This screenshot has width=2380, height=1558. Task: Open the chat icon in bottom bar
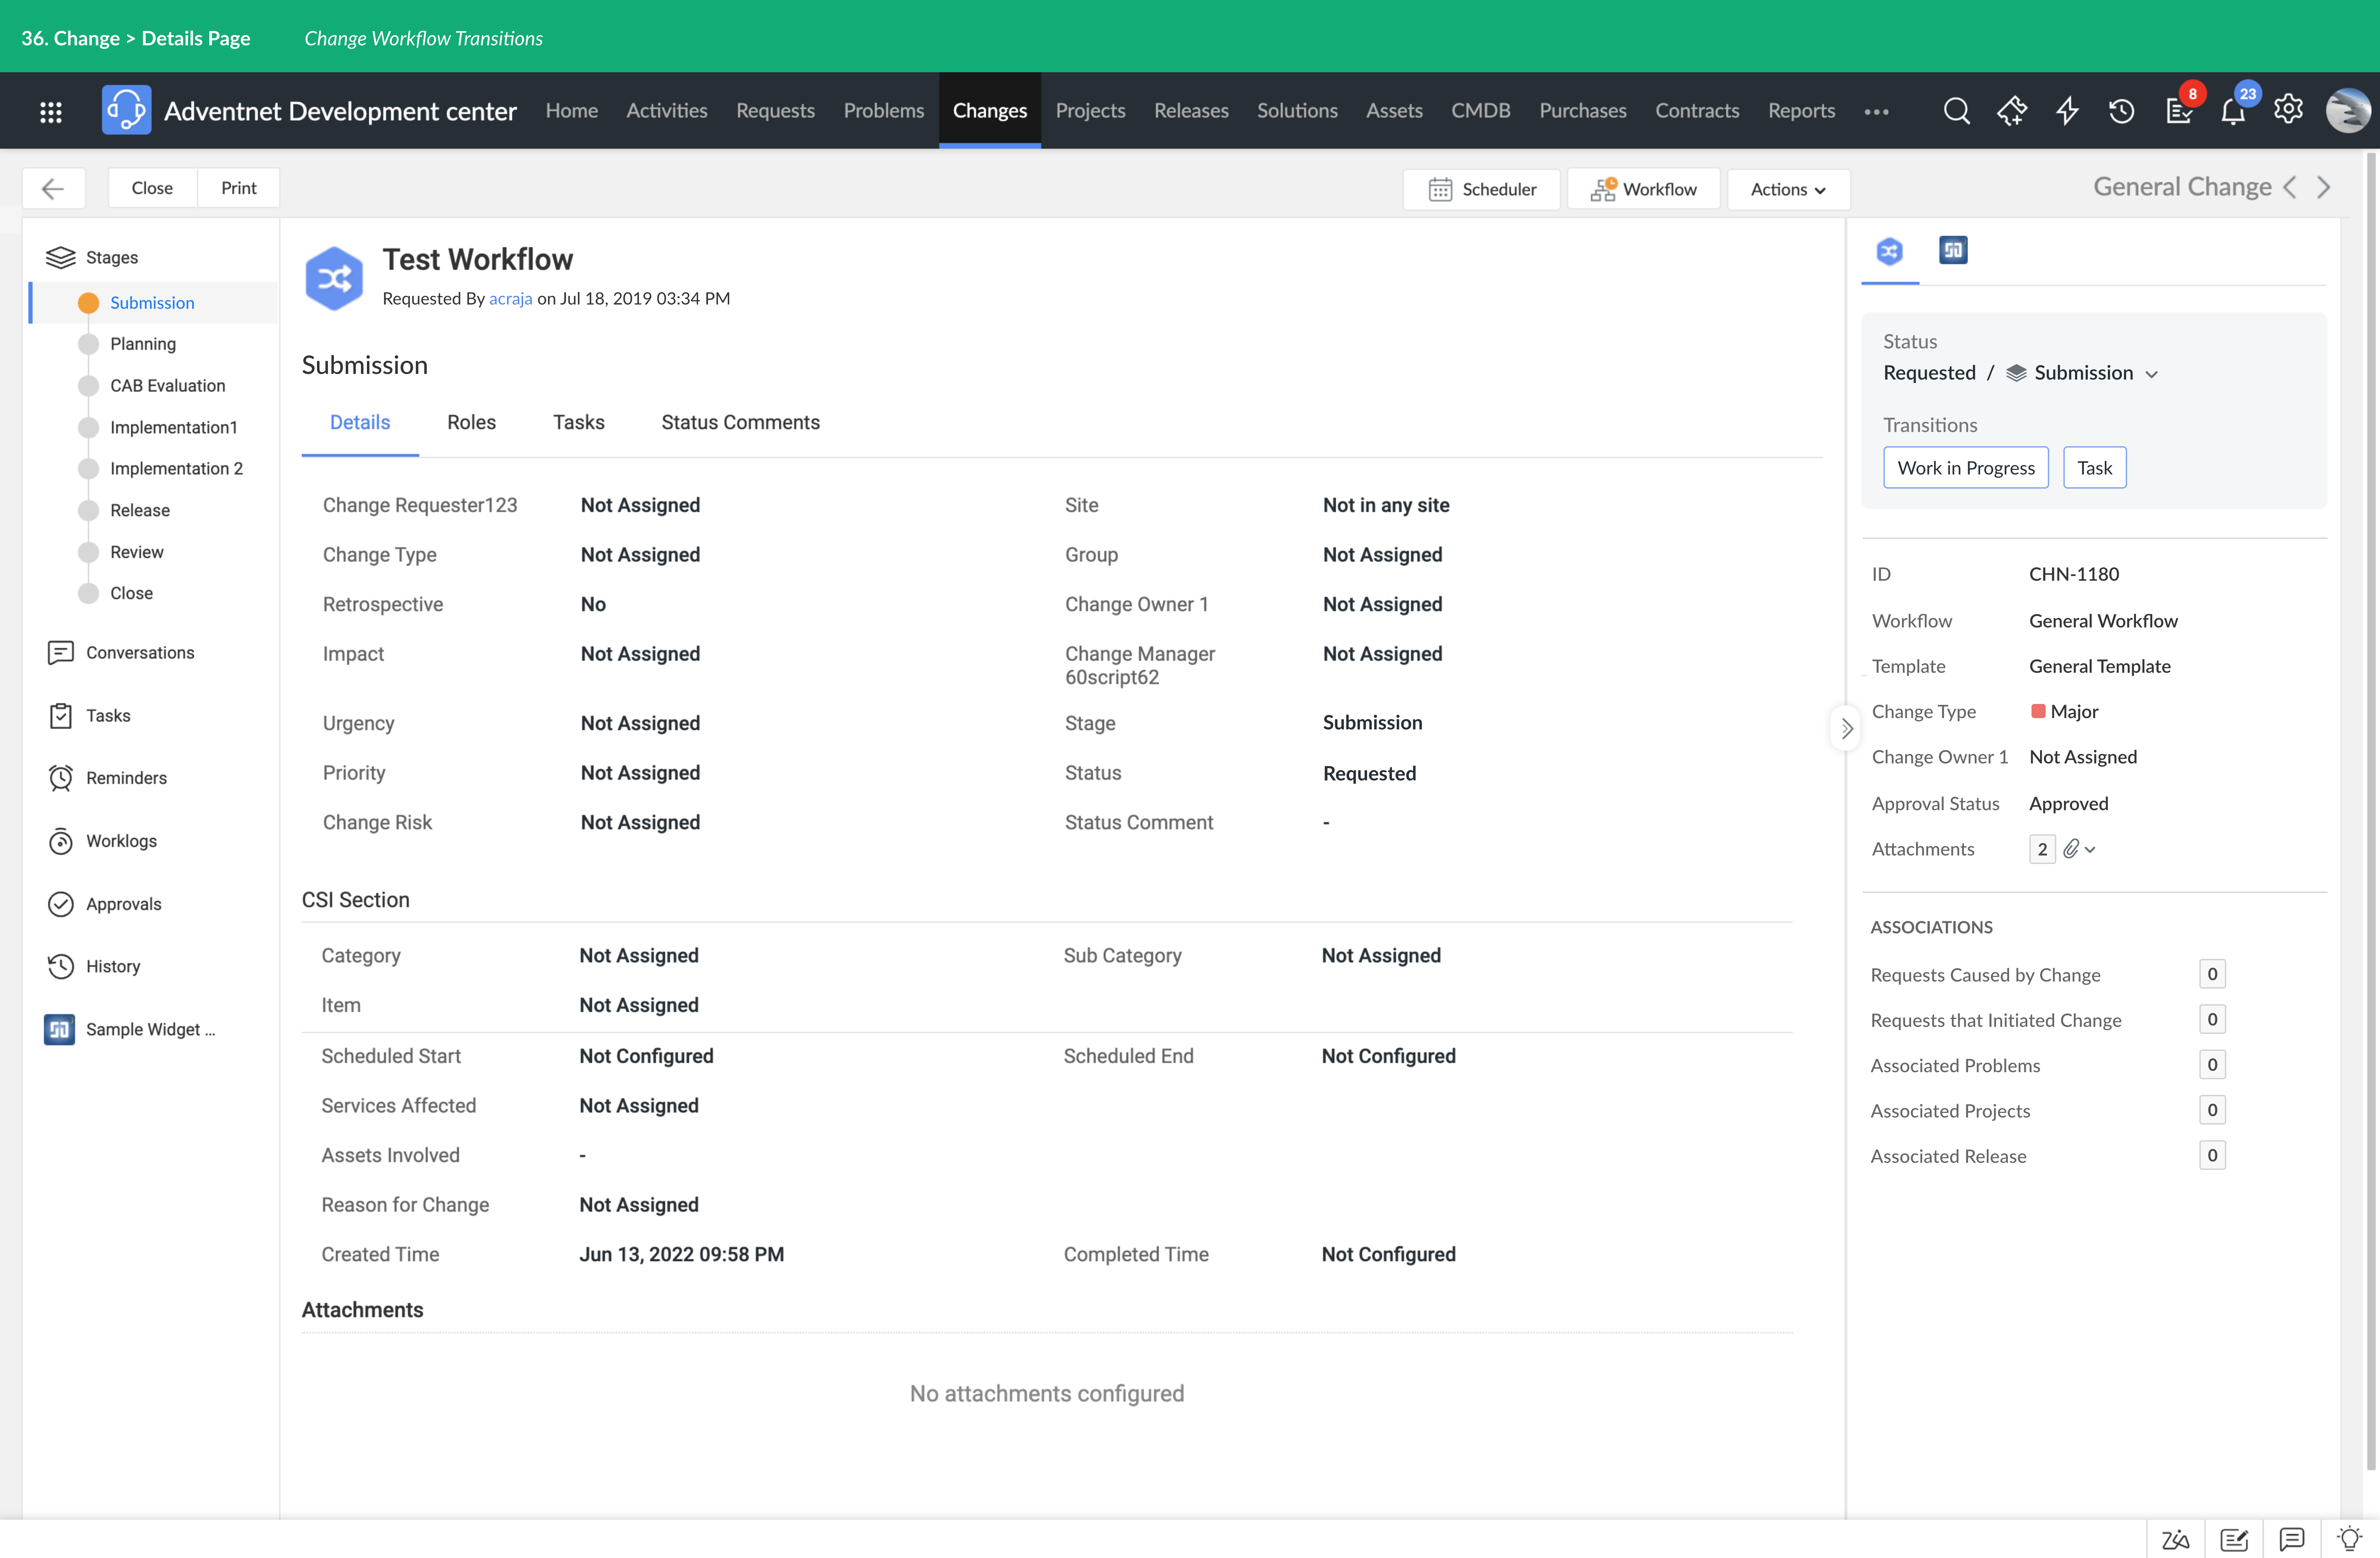click(x=2292, y=1540)
